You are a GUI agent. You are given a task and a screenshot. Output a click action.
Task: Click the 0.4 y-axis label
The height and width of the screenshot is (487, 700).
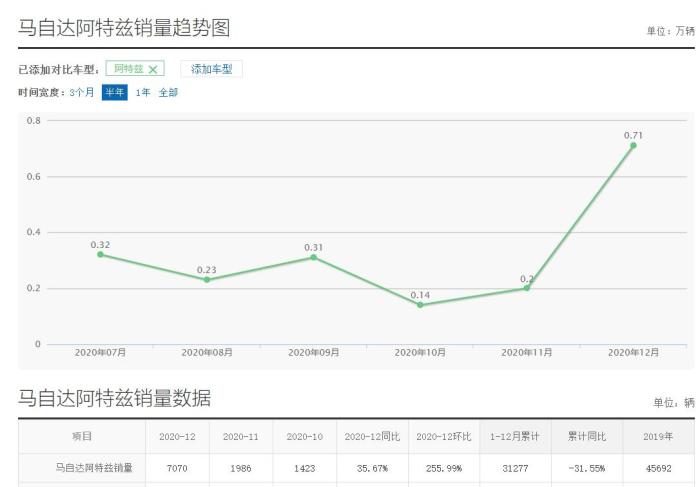point(33,232)
